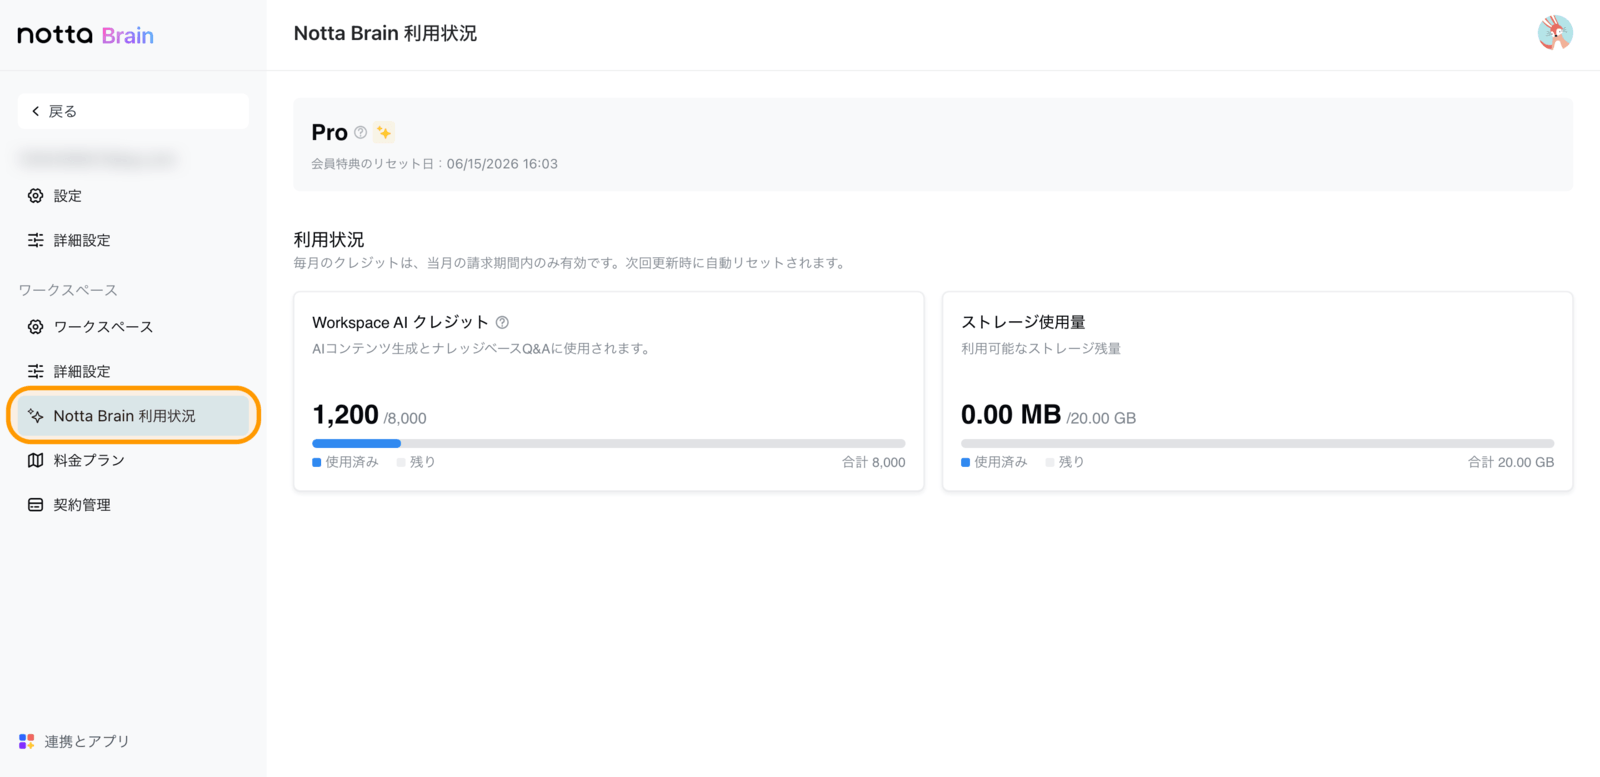1600x777 pixels.
Task: Open 詳細設定 under account settings
Action: pos(133,240)
